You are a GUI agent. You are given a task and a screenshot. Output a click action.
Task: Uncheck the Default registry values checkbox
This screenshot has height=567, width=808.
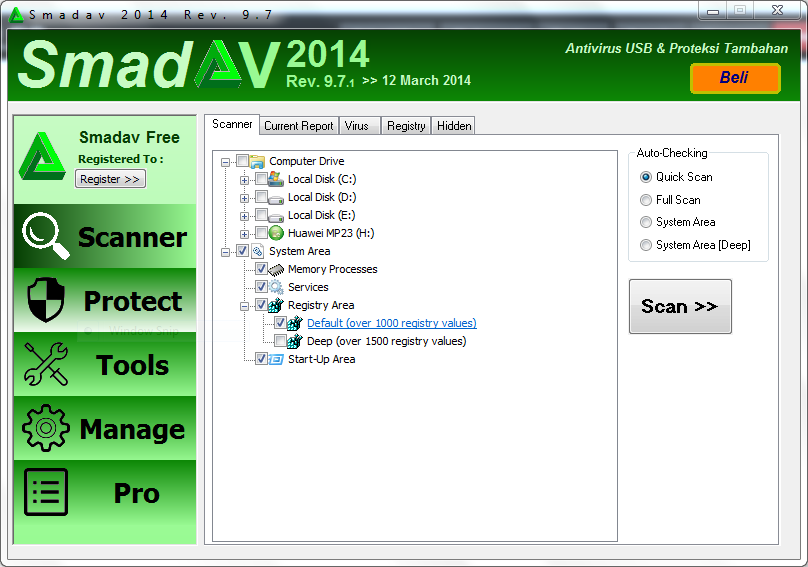pos(280,323)
